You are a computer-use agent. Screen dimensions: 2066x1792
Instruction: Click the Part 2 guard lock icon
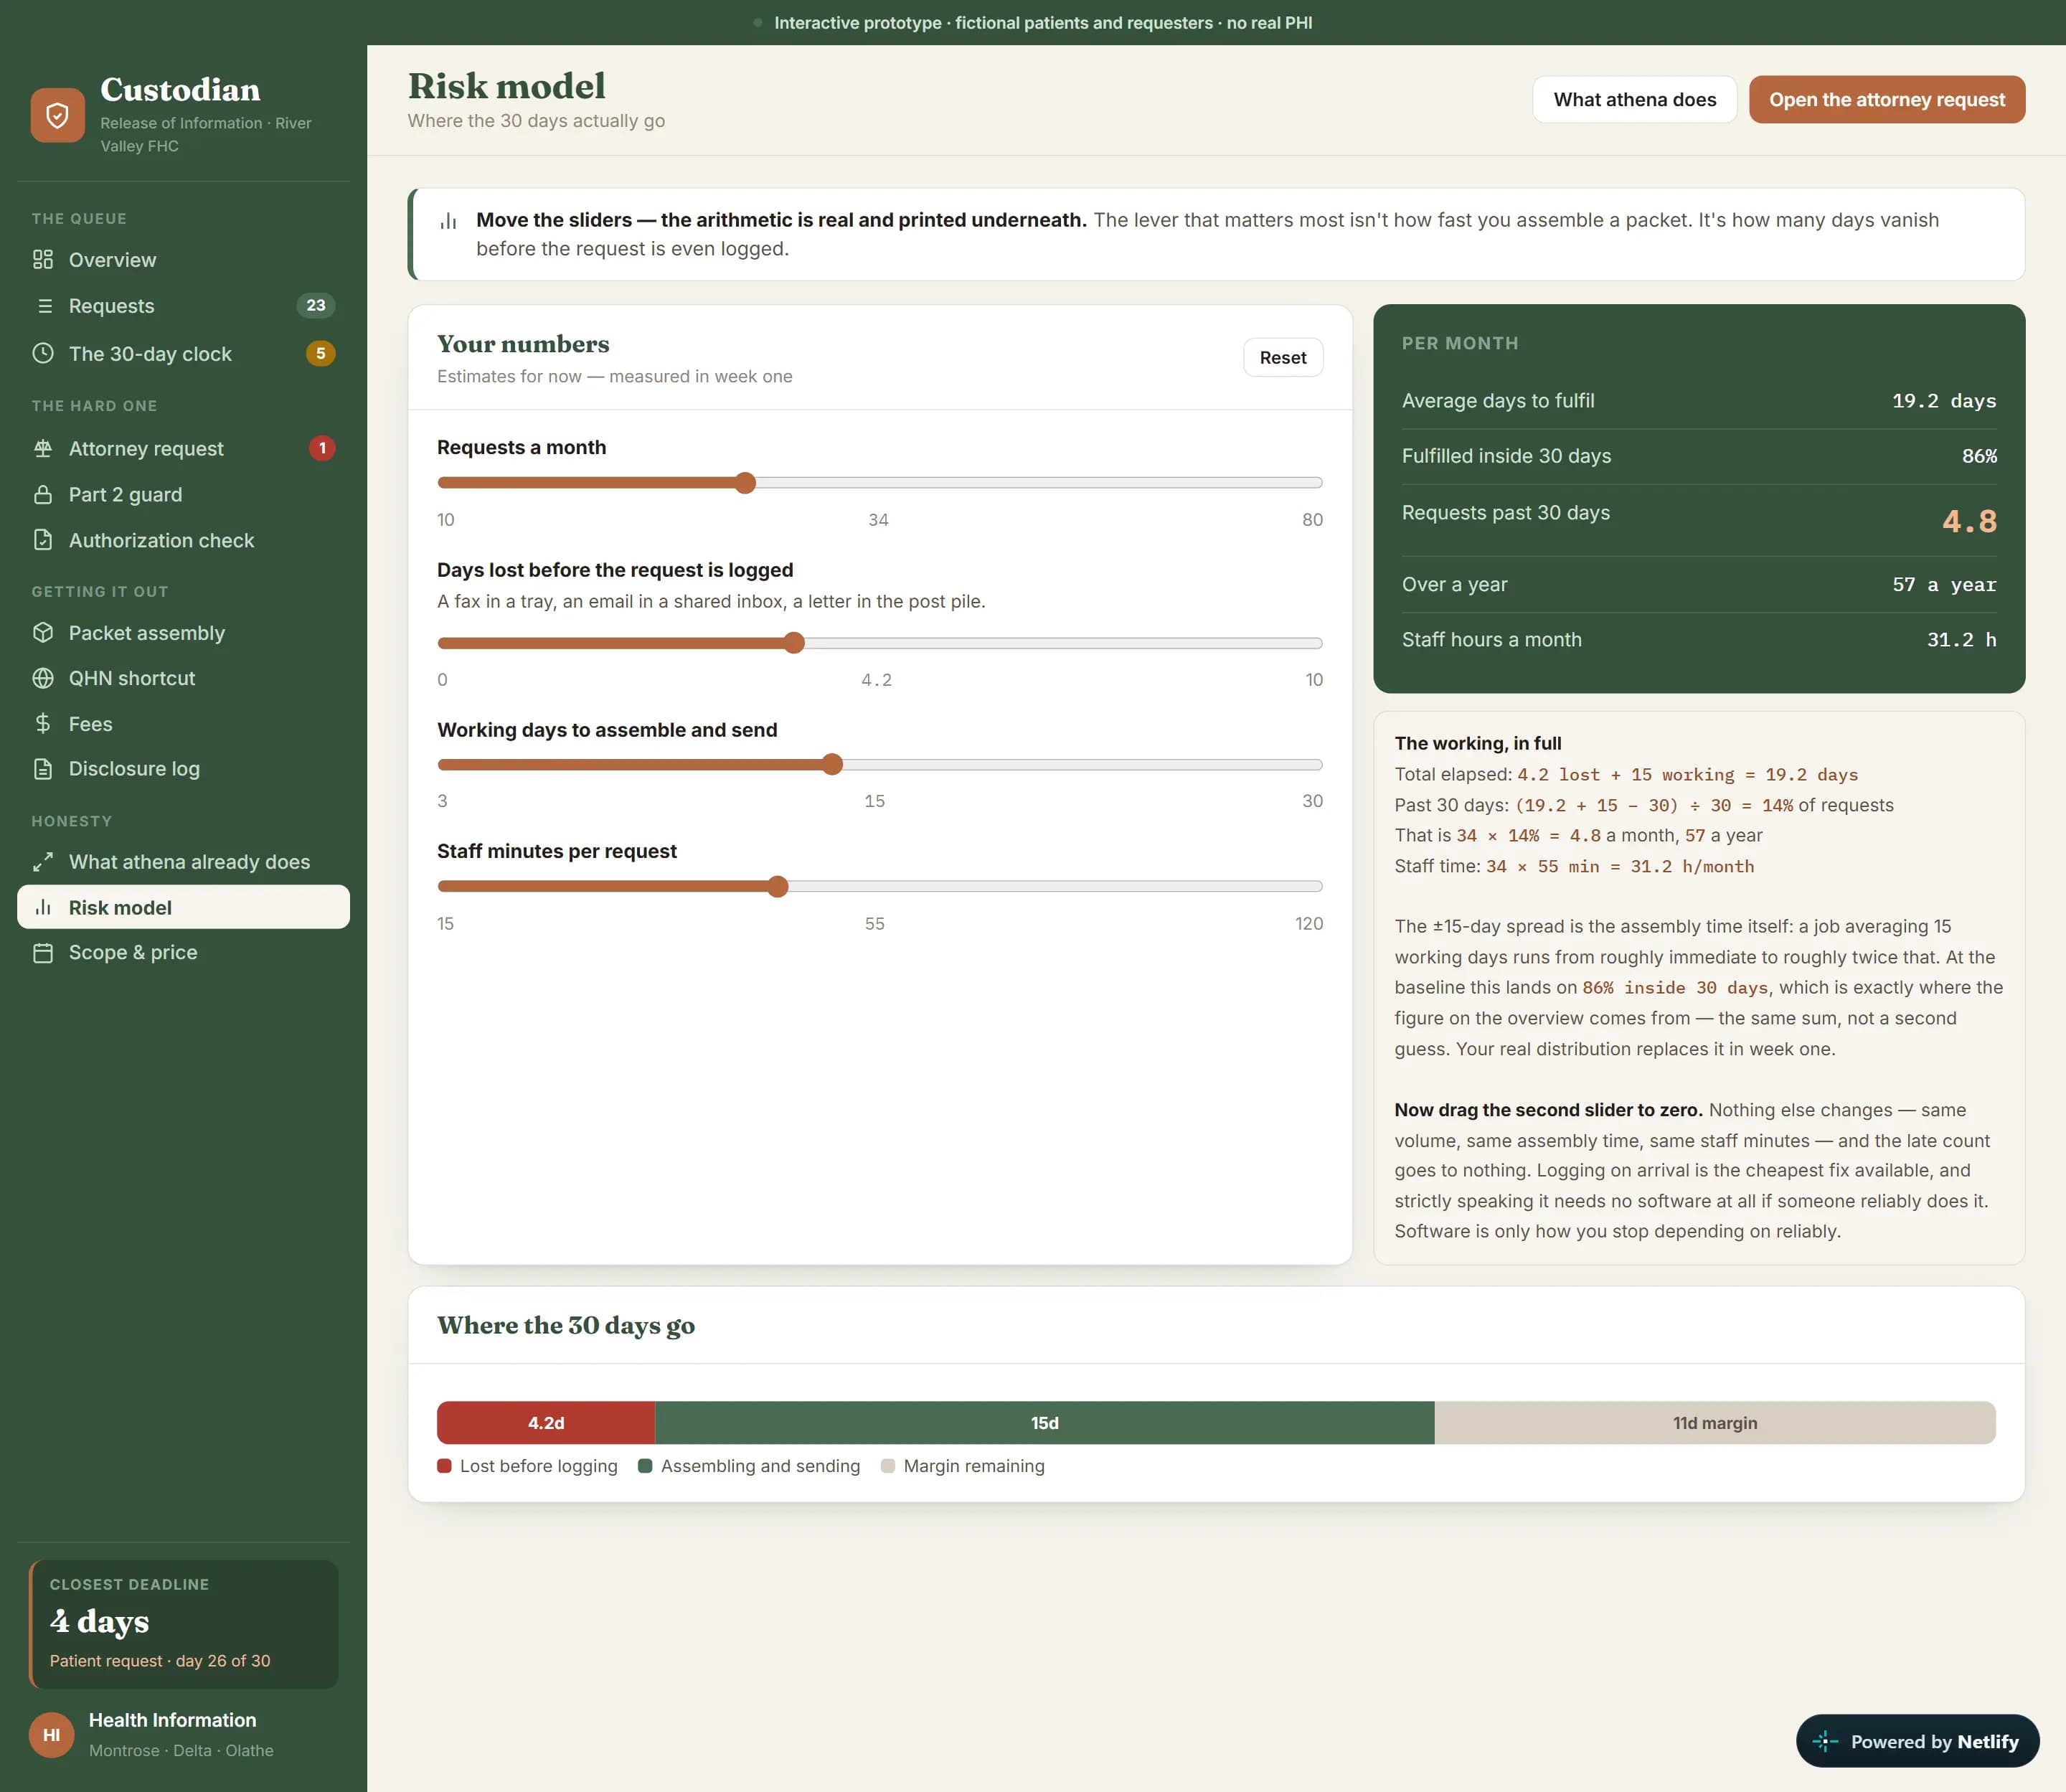pos(43,494)
